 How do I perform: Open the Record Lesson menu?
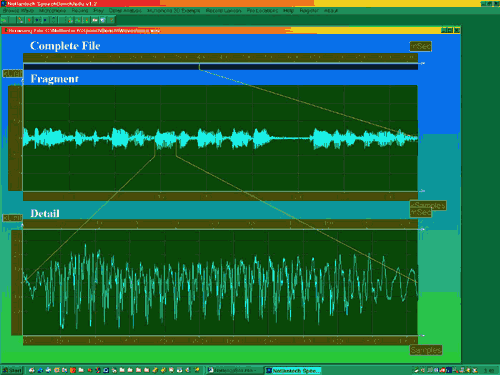coord(223,11)
